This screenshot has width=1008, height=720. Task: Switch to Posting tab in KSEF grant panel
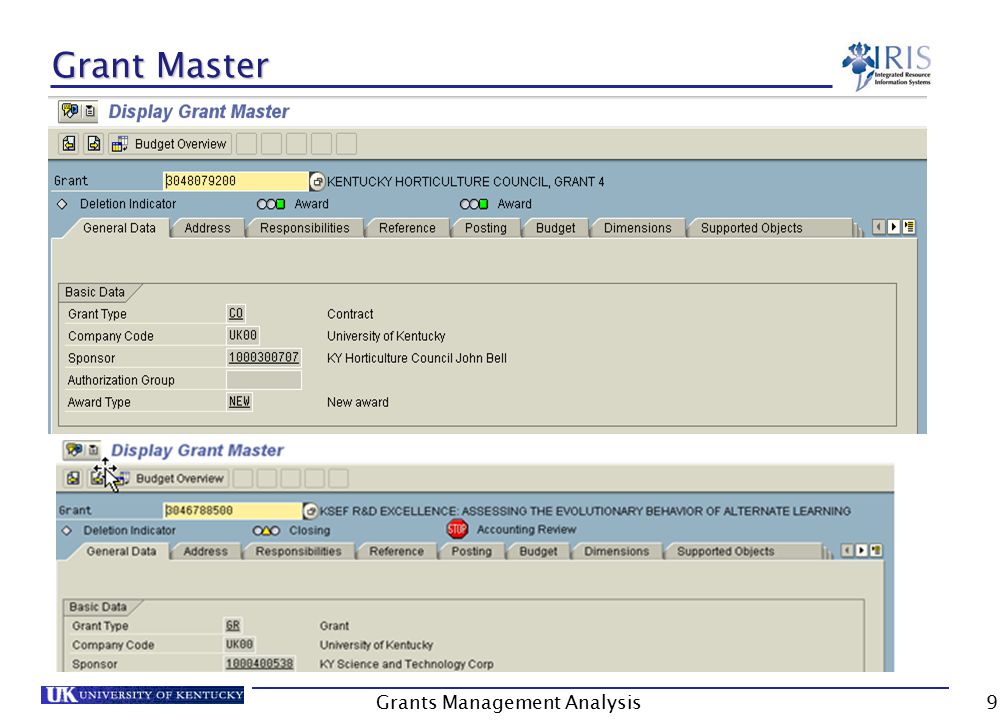[471, 552]
